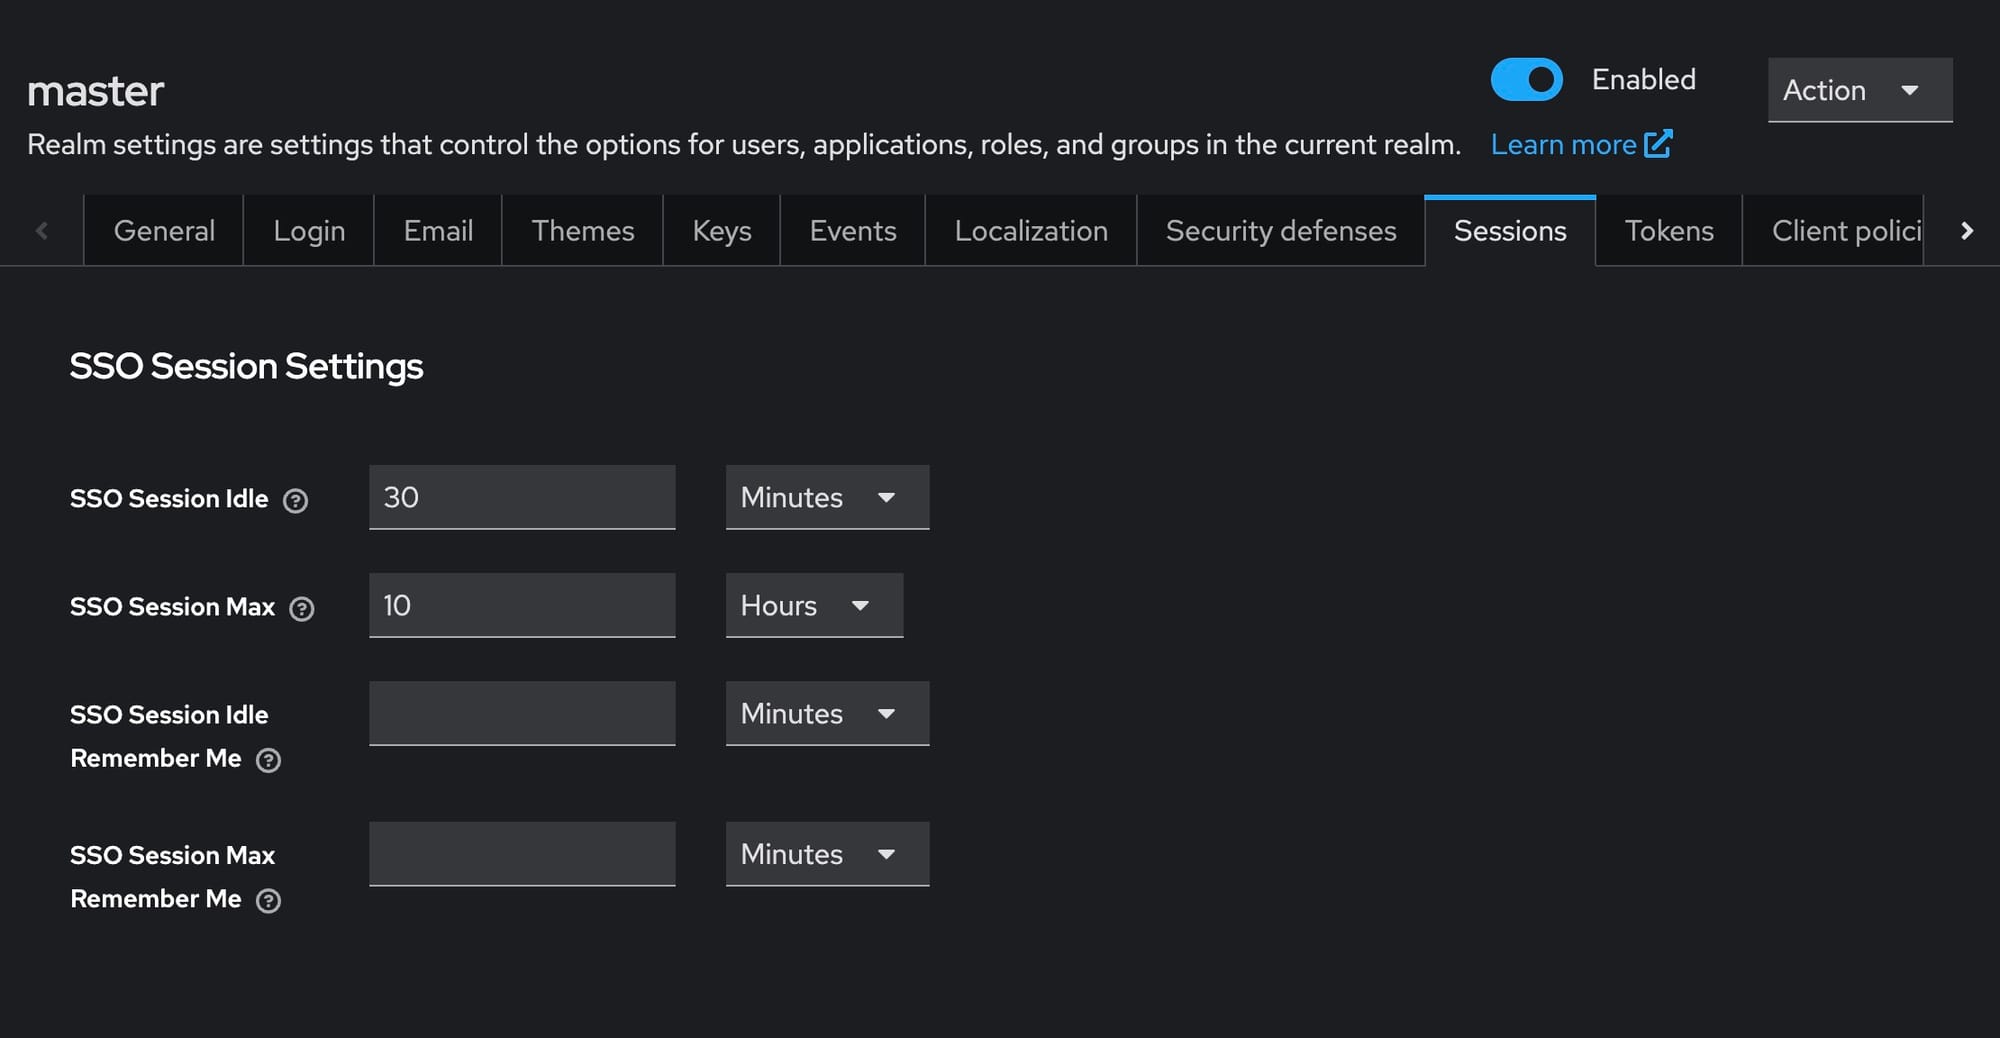Click the master realm title
This screenshot has height=1038, width=2000.
(x=96, y=91)
